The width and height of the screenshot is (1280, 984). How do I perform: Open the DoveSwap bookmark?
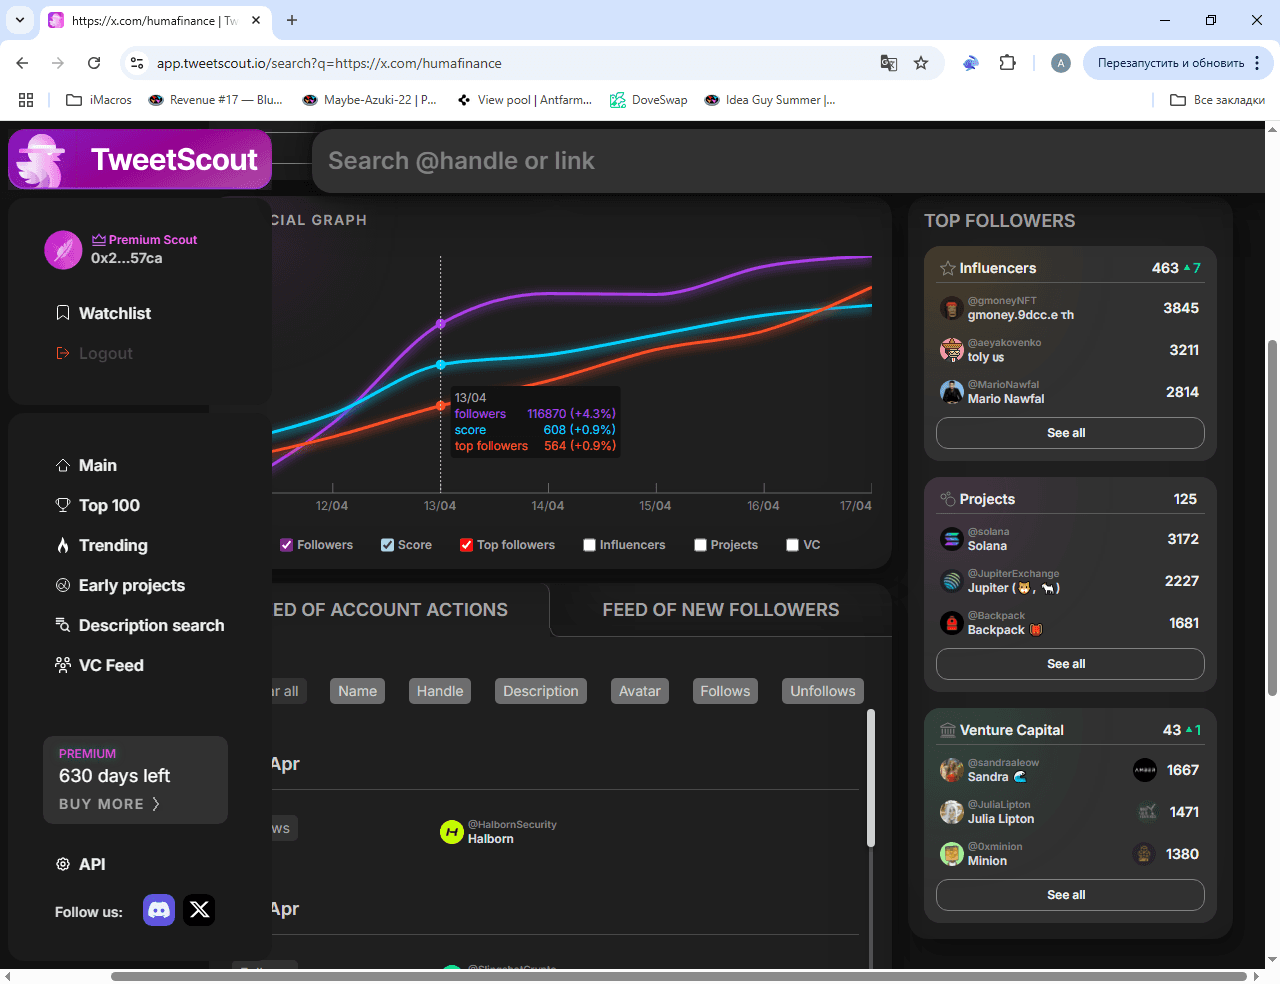pyautogui.click(x=649, y=100)
